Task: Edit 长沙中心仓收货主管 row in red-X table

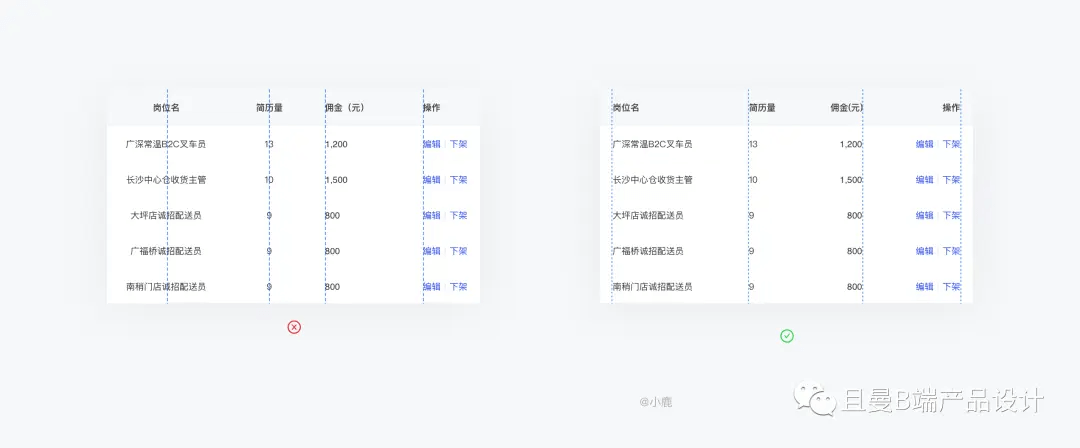Action: point(432,180)
